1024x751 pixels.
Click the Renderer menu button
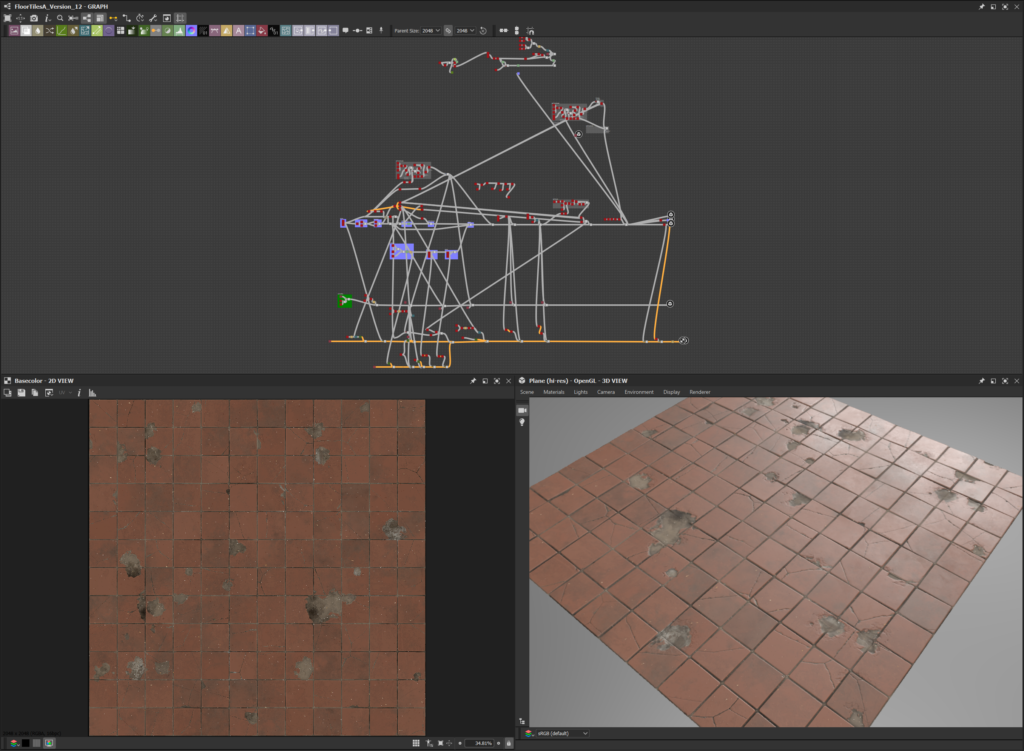(699, 392)
